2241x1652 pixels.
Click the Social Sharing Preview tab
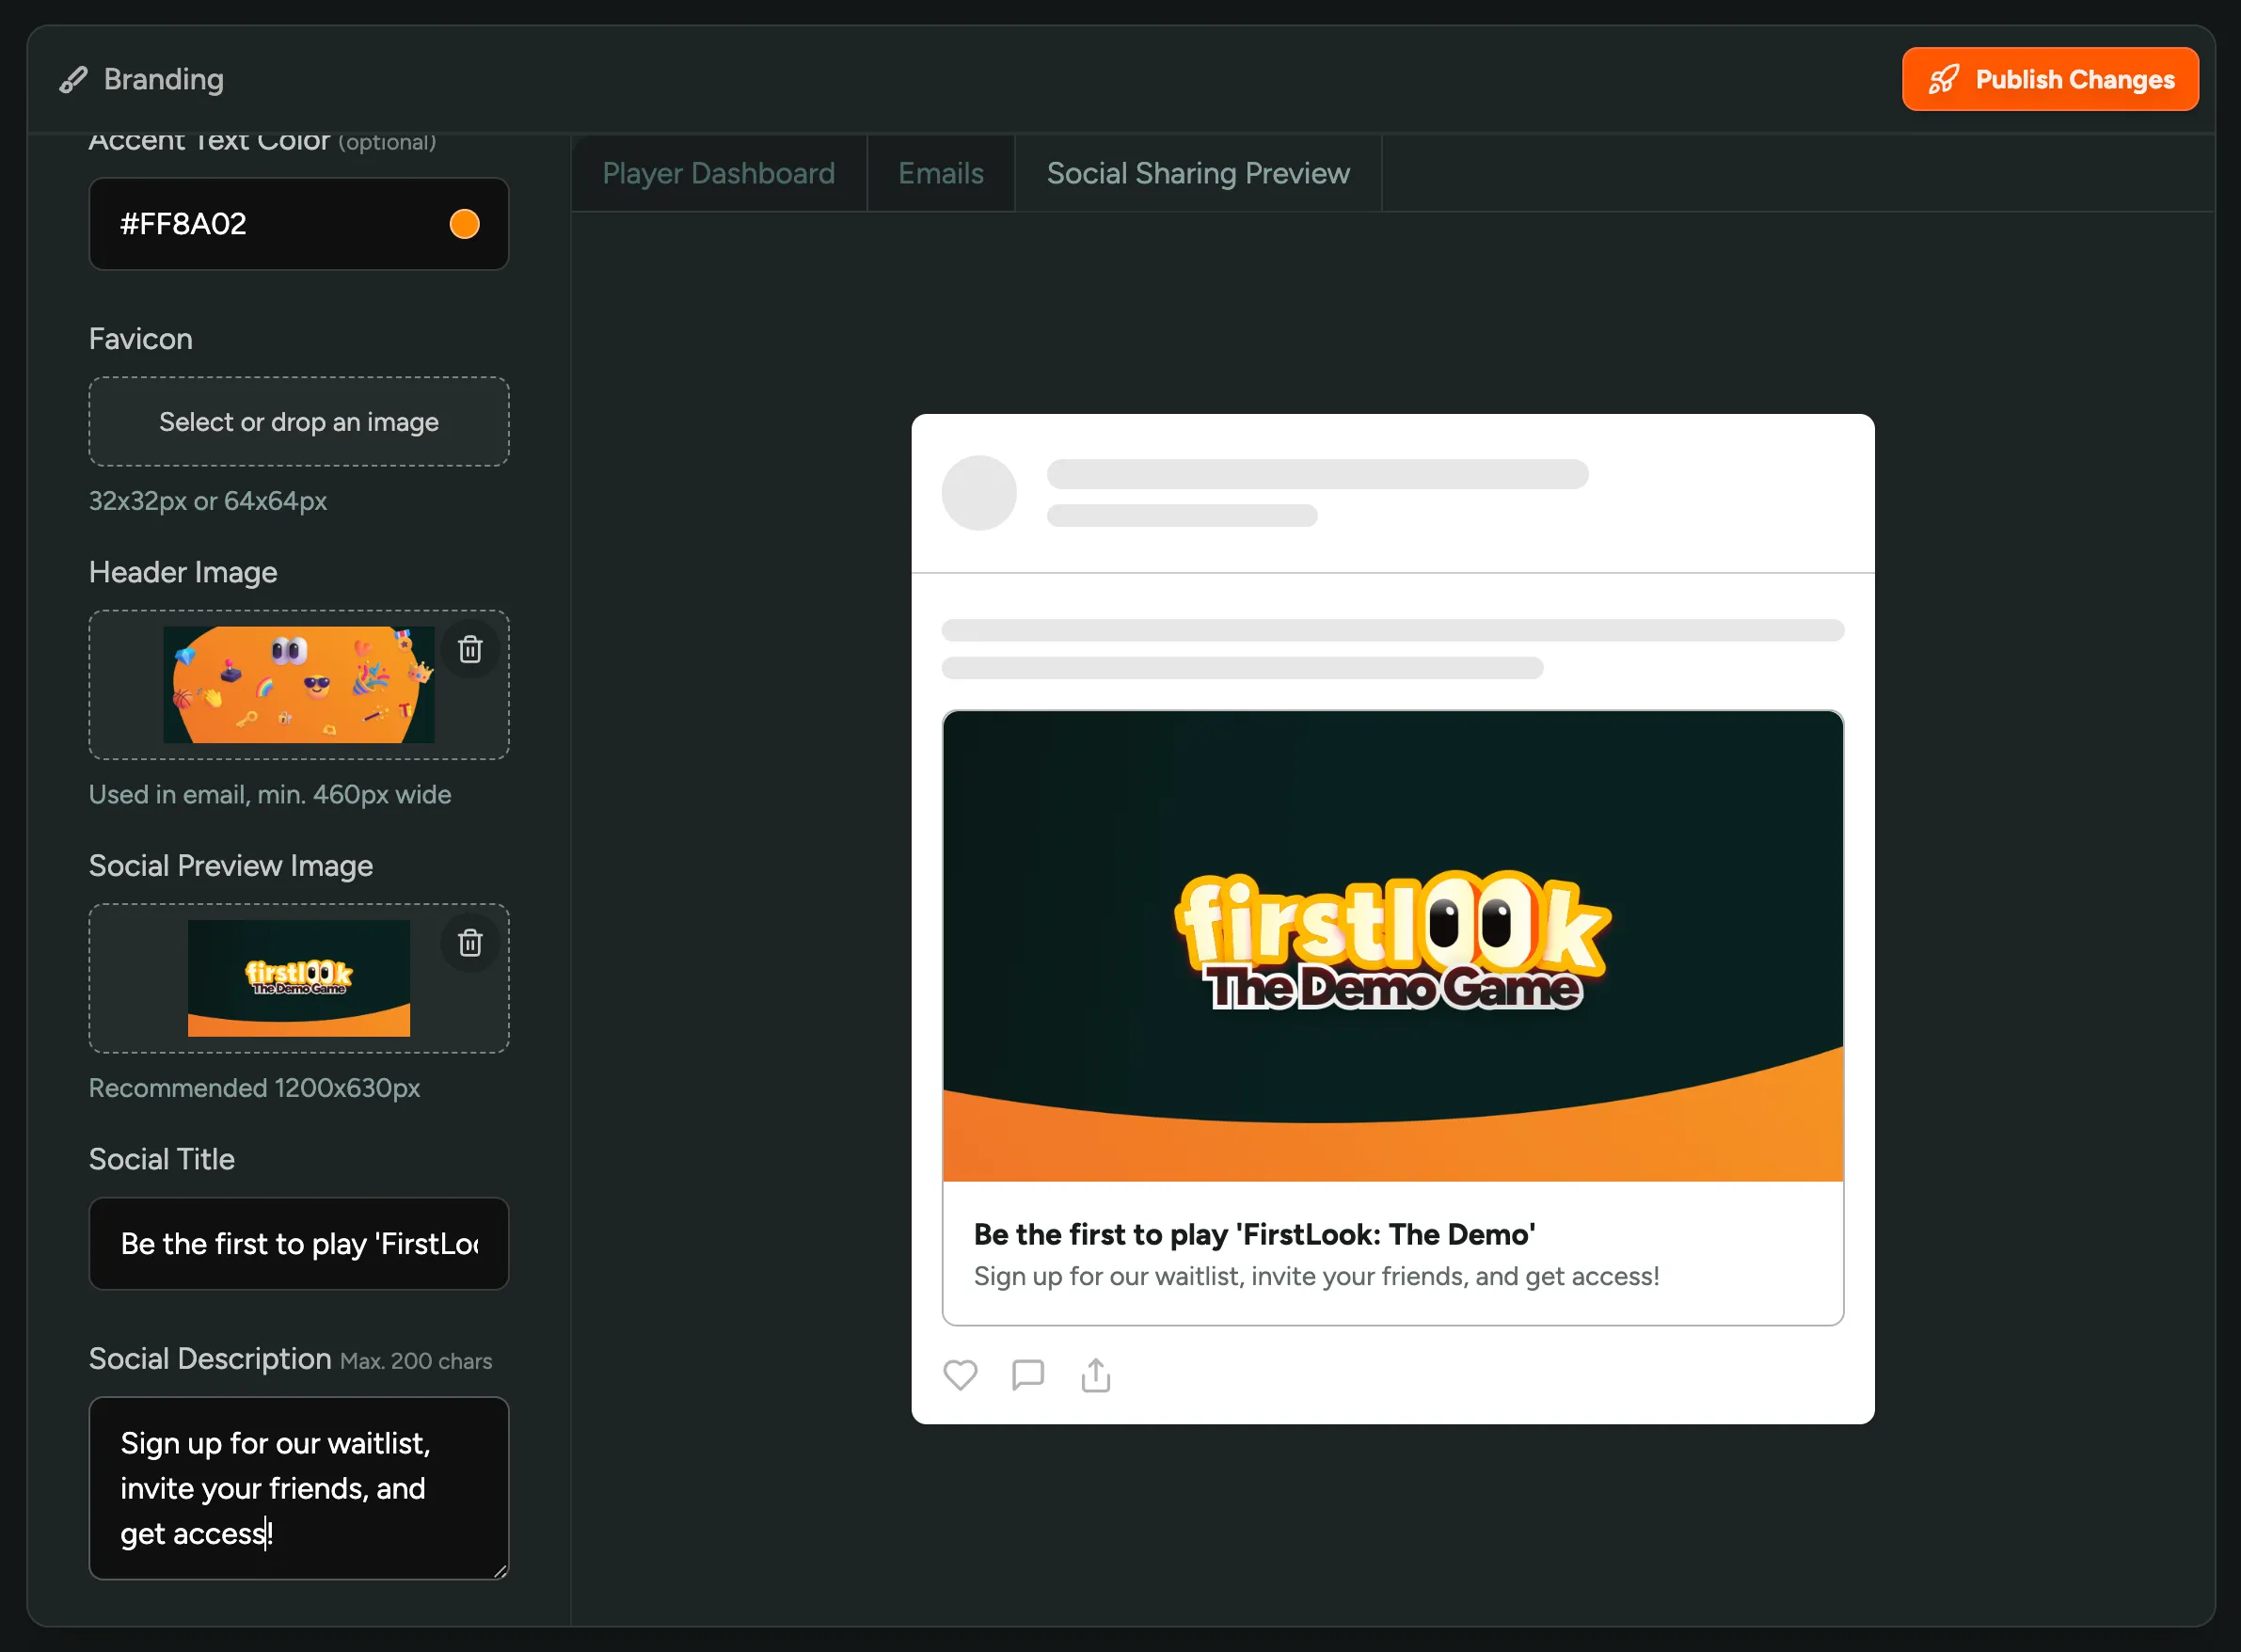(x=1197, y=170)
